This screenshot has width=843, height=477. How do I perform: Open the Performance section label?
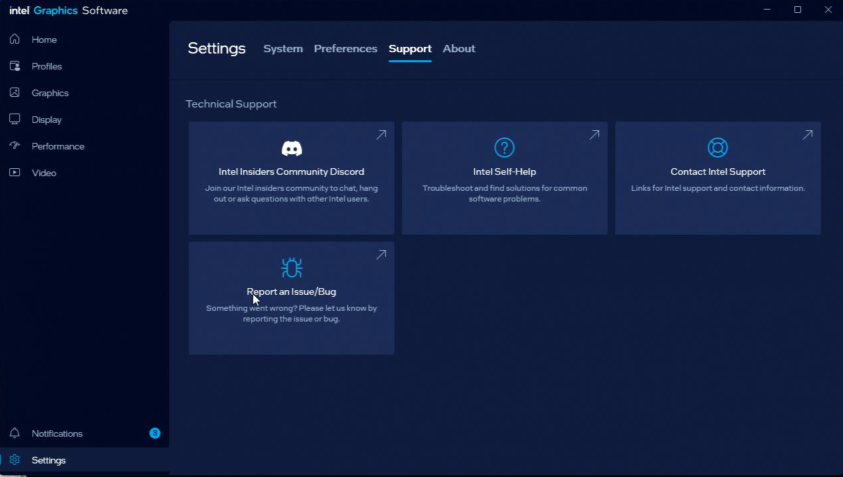[58, 146]
